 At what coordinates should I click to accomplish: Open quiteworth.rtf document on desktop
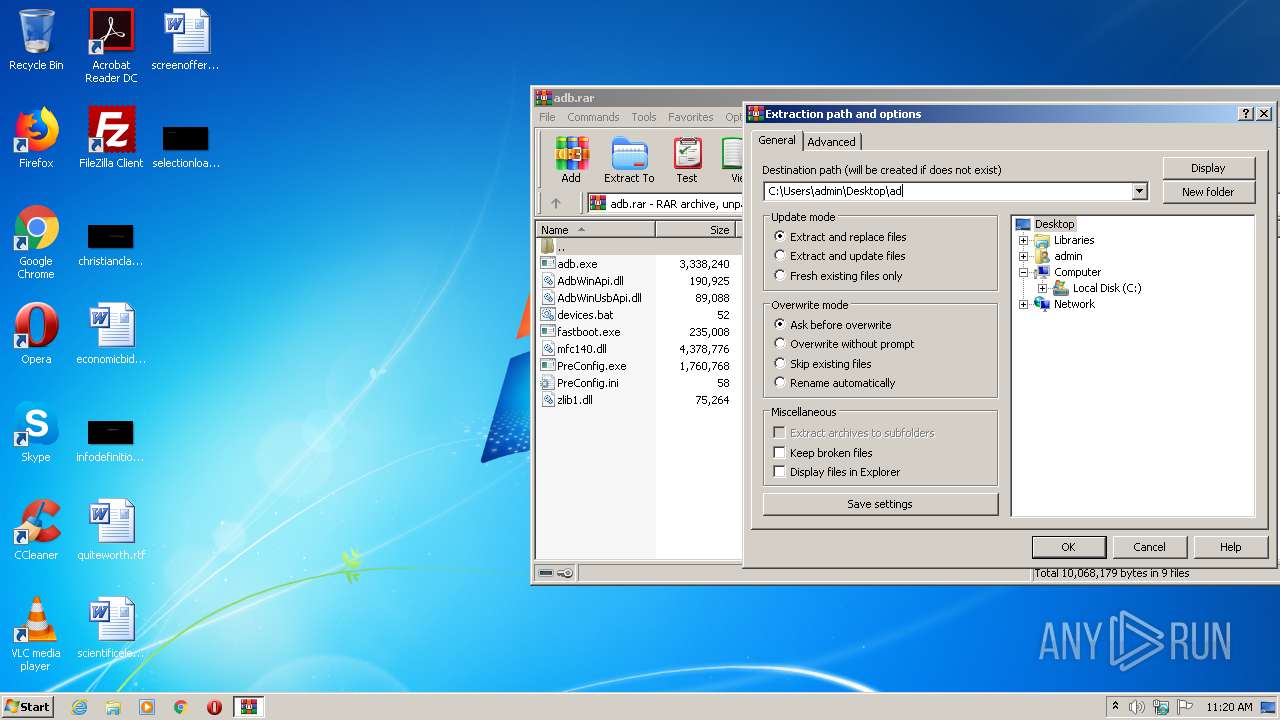[x=111, y=530]
